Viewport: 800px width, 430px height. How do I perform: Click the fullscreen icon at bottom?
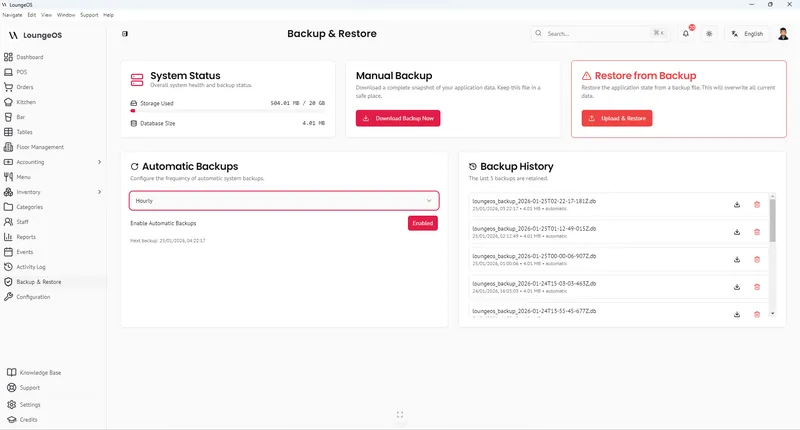tap(400, 415)
